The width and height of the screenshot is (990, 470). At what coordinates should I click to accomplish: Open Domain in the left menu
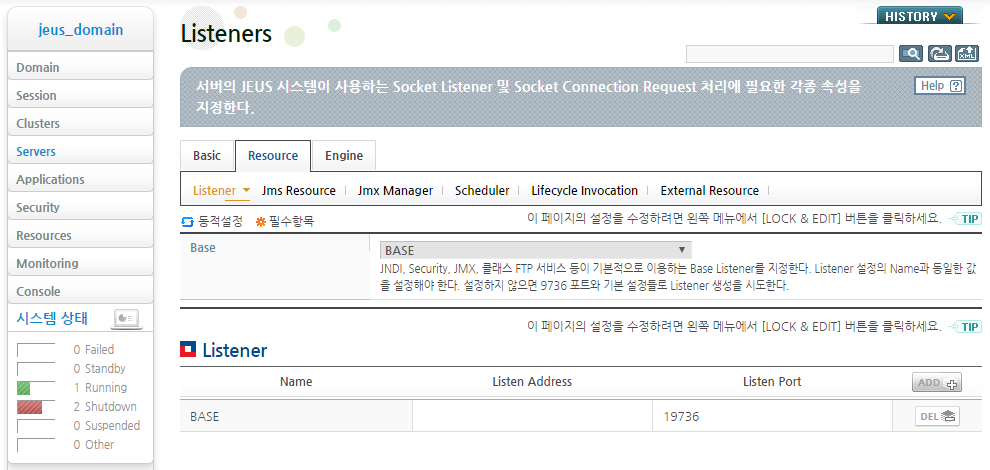tap(80, 68)
